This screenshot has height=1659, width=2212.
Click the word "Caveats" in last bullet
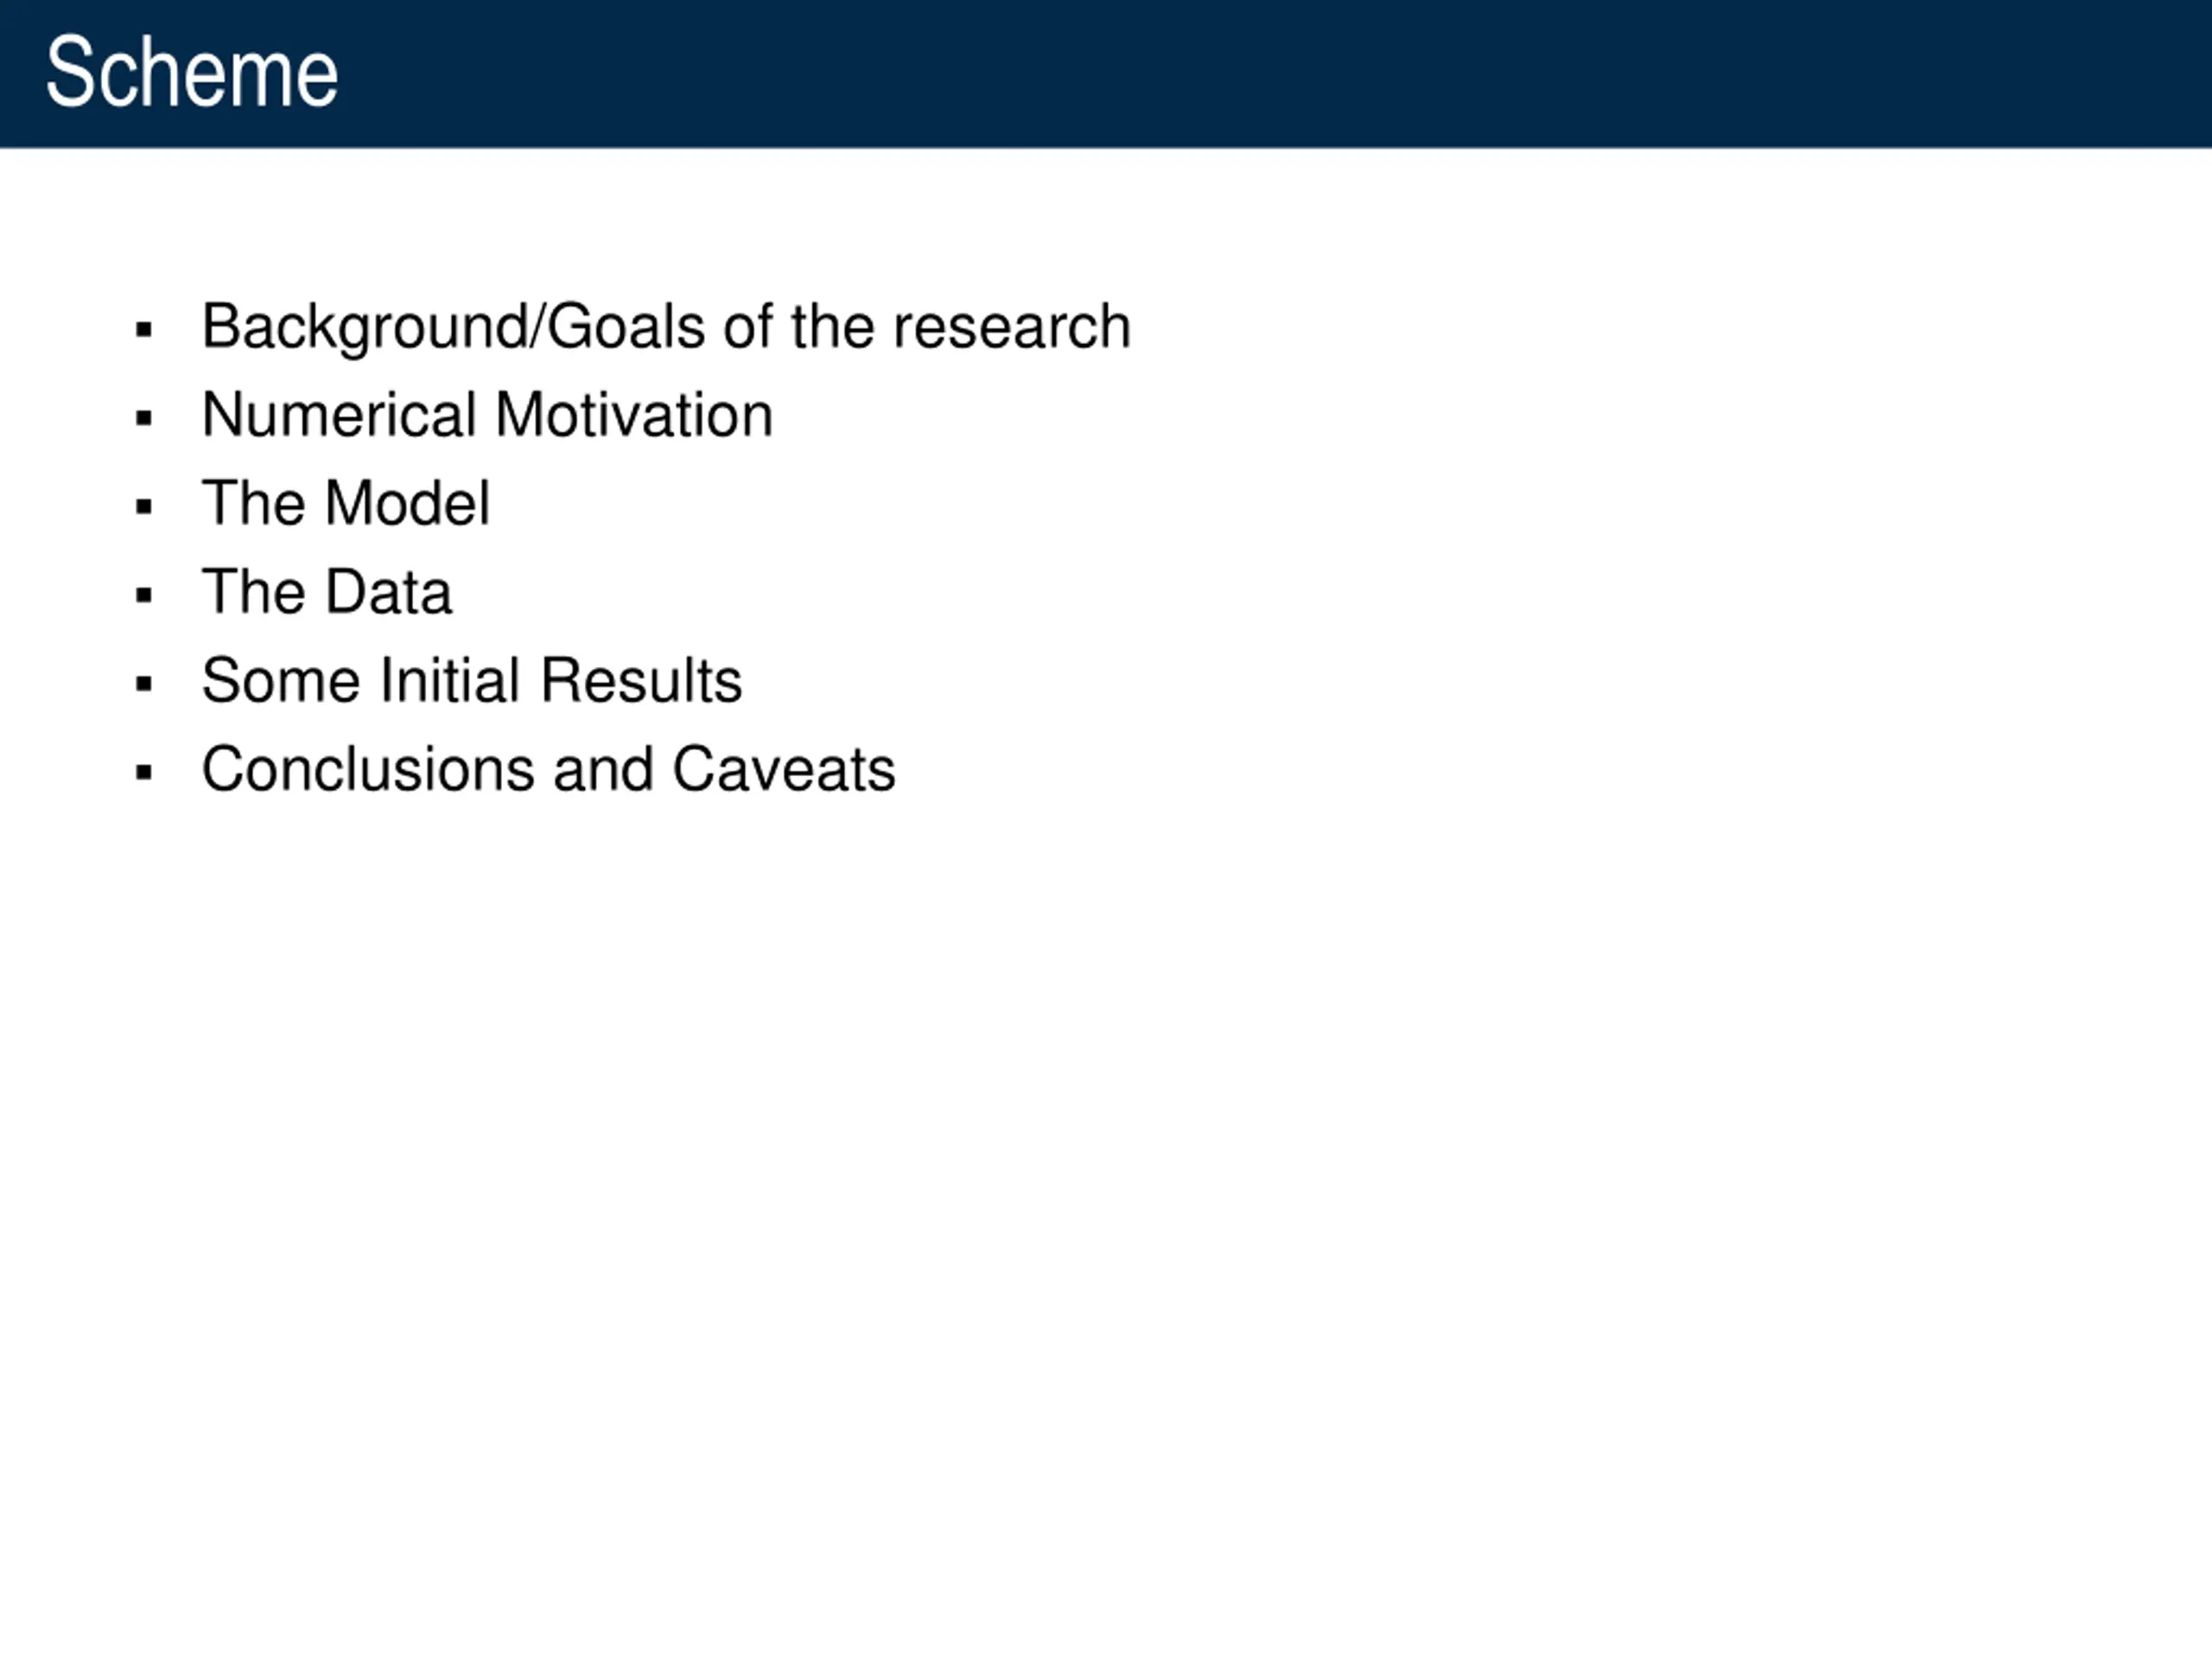click(x=783, y=769)
